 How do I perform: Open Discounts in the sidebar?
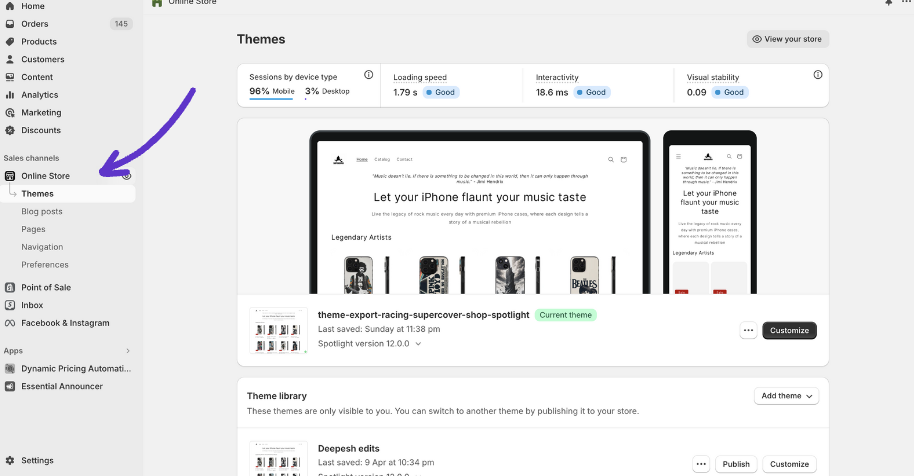(41, 131)
